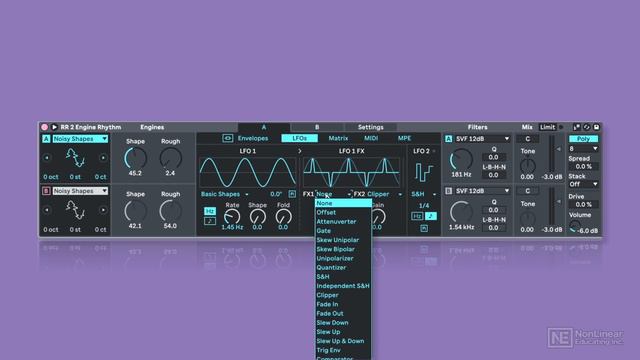Adjust filter B frequency knob at 1.54 kHz

[x=461, y=212]
